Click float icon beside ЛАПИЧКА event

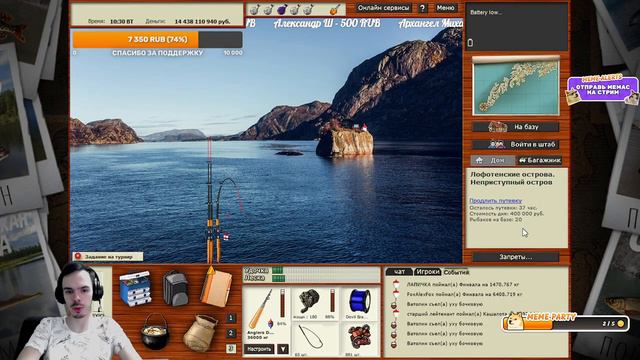pos(395,284)
